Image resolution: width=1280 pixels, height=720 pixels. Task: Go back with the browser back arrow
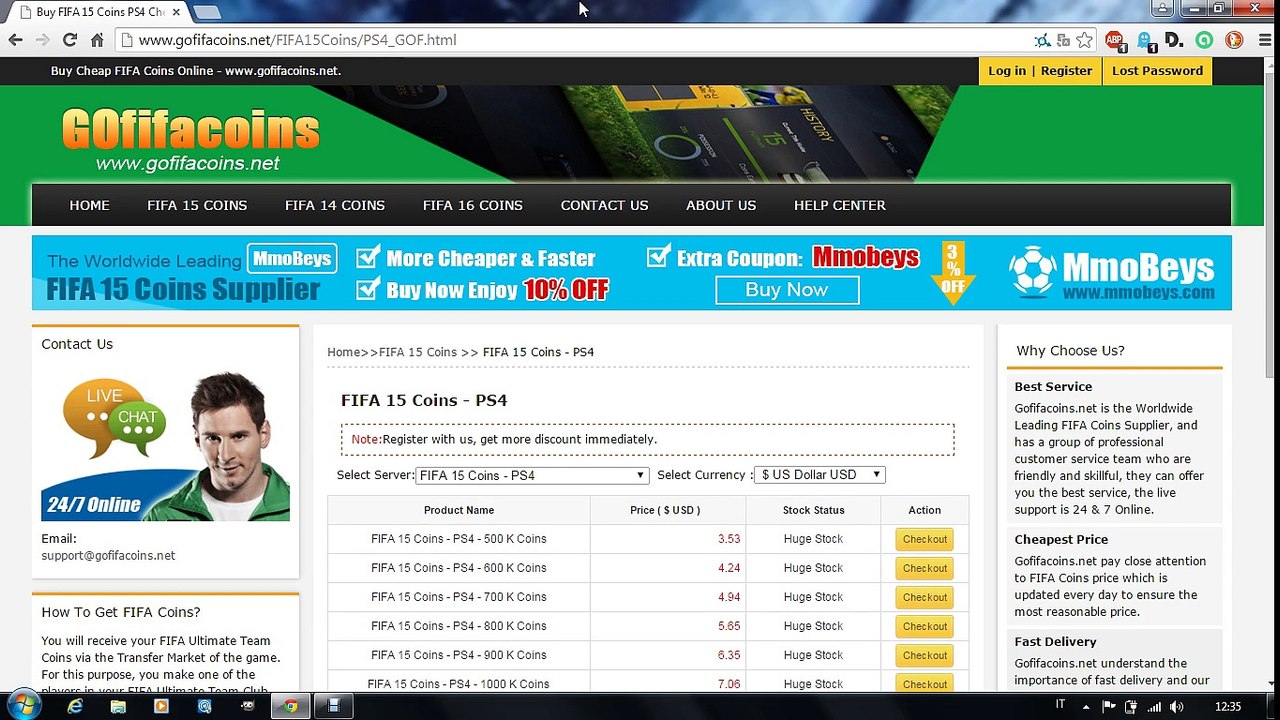(x=15, y=40)
